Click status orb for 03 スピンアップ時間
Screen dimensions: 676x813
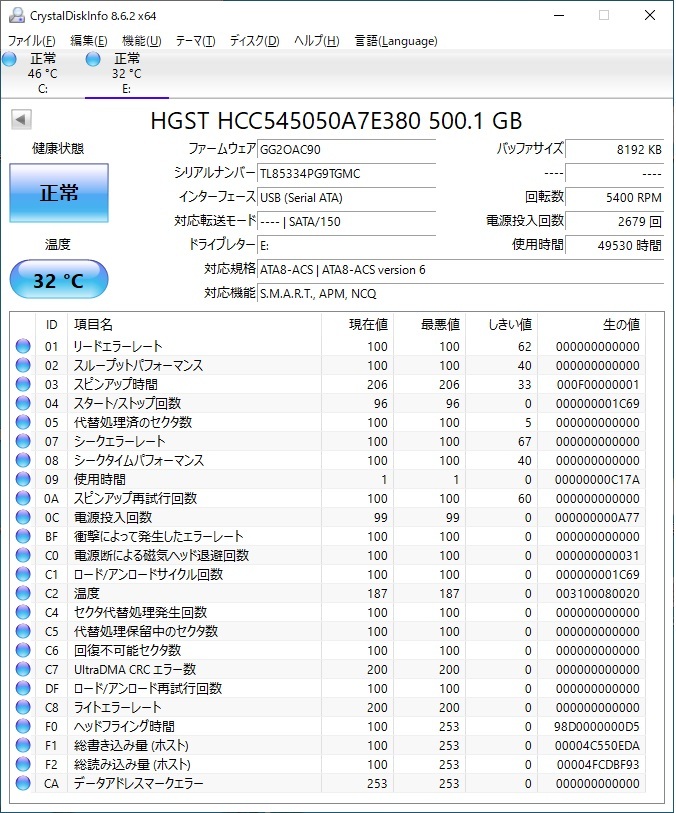tap(23, 384)
